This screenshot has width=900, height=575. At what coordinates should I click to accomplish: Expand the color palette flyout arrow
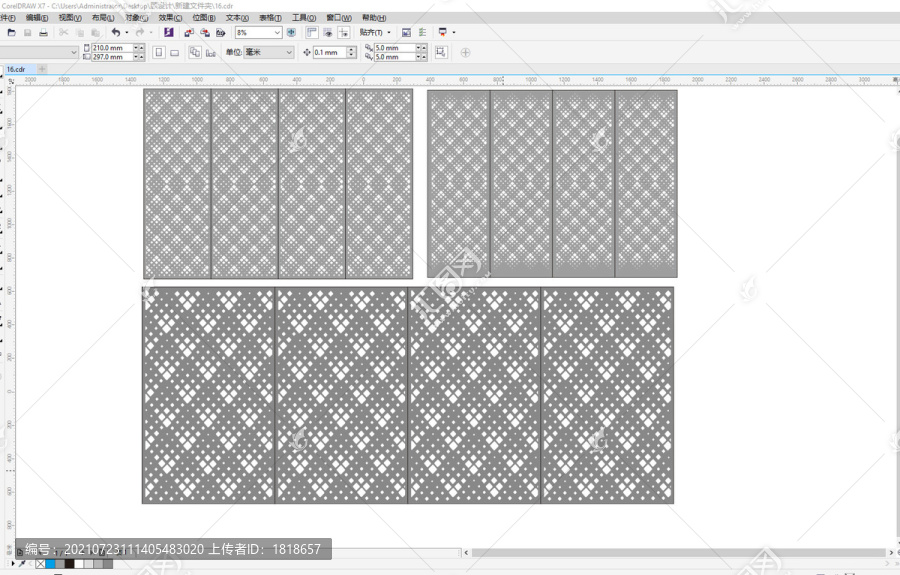coord(13,564)
